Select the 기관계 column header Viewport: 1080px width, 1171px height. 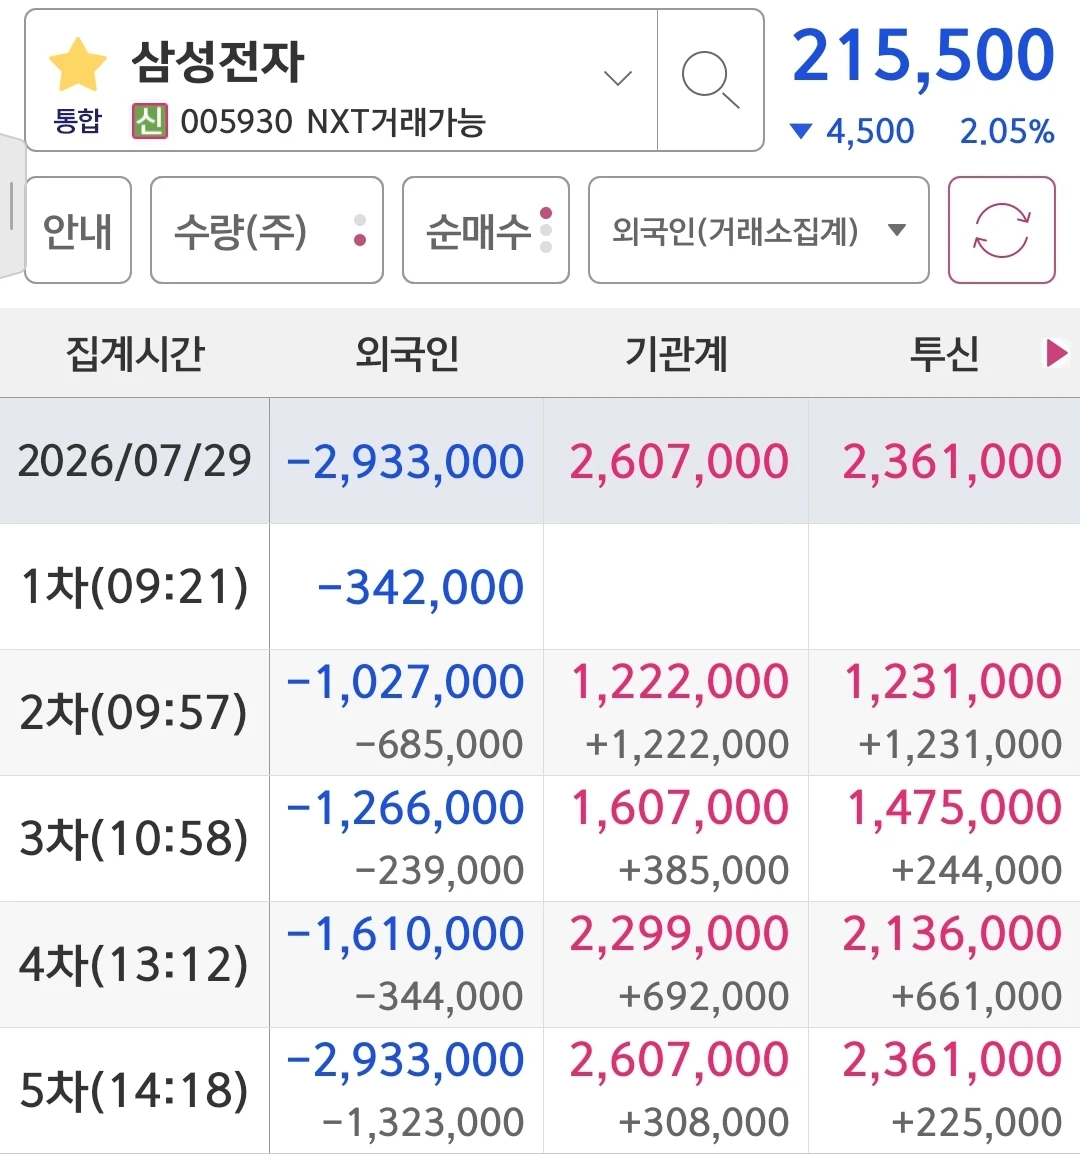(x=676, y=353)
